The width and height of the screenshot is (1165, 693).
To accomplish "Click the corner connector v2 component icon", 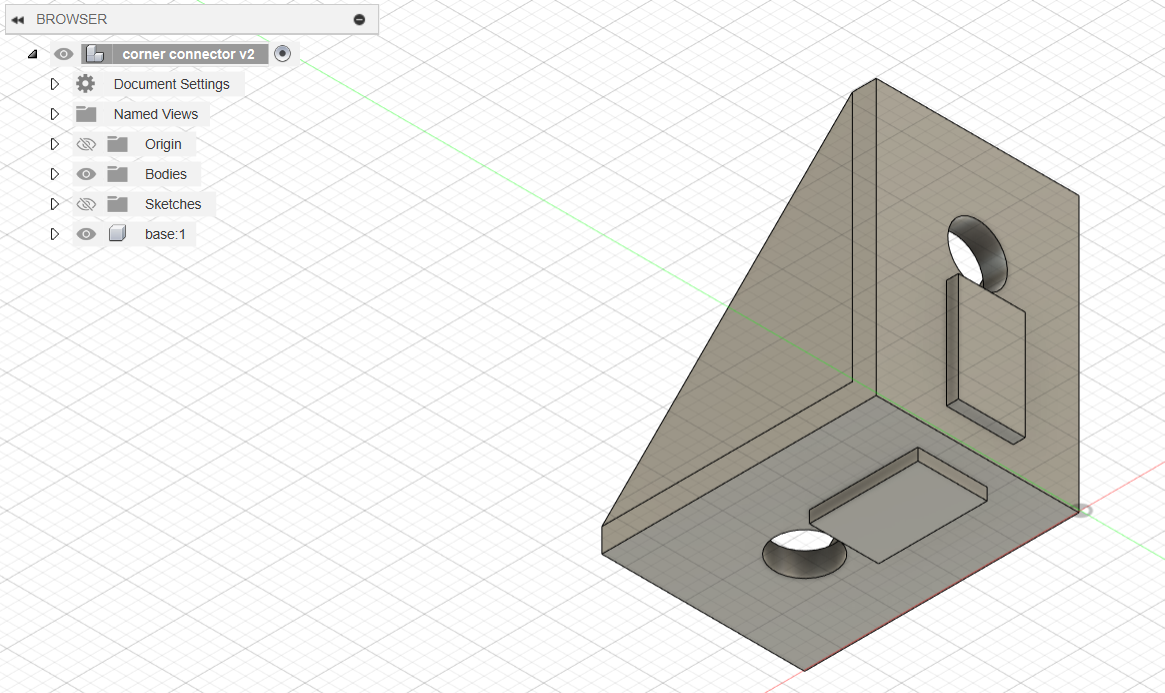I will pyautogui.click(x=95, y=54).
